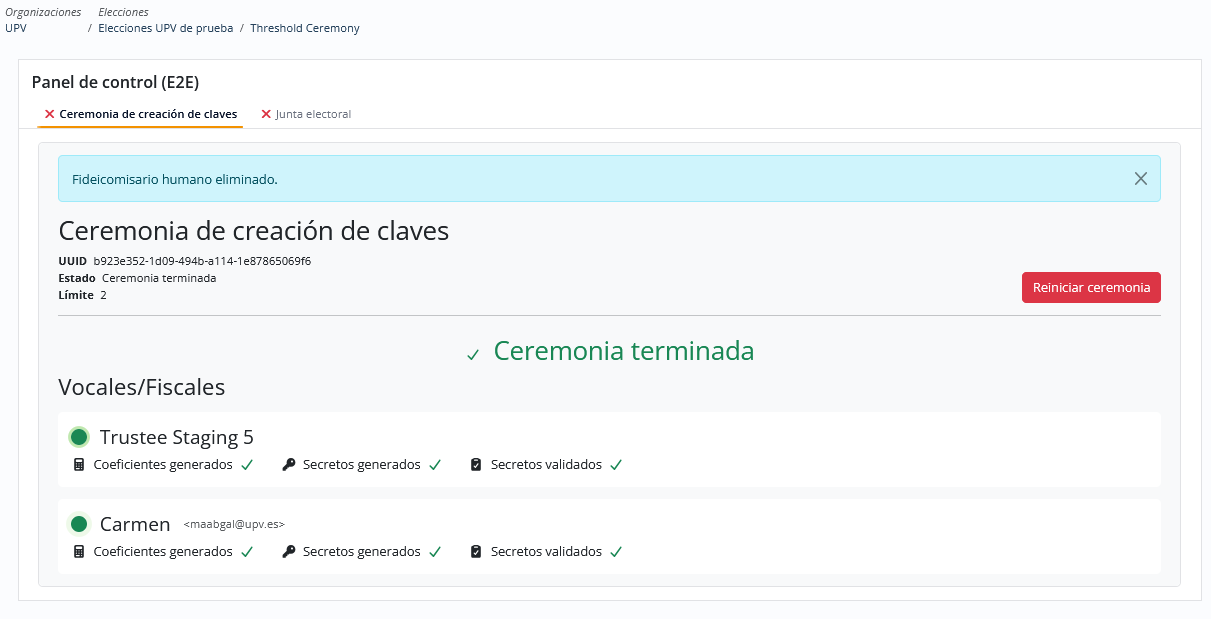Click Trustee Staging 5 green status dot
The image size is (1211, 619).
tap(79, 437)
